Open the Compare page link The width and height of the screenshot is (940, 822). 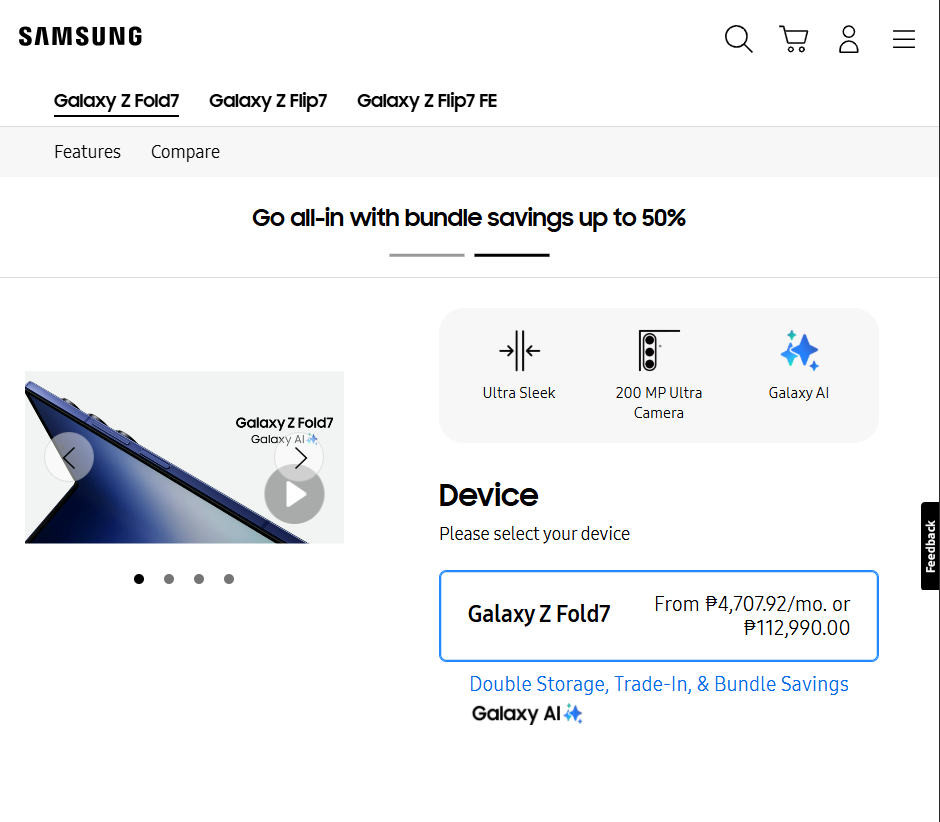(185, 152)
